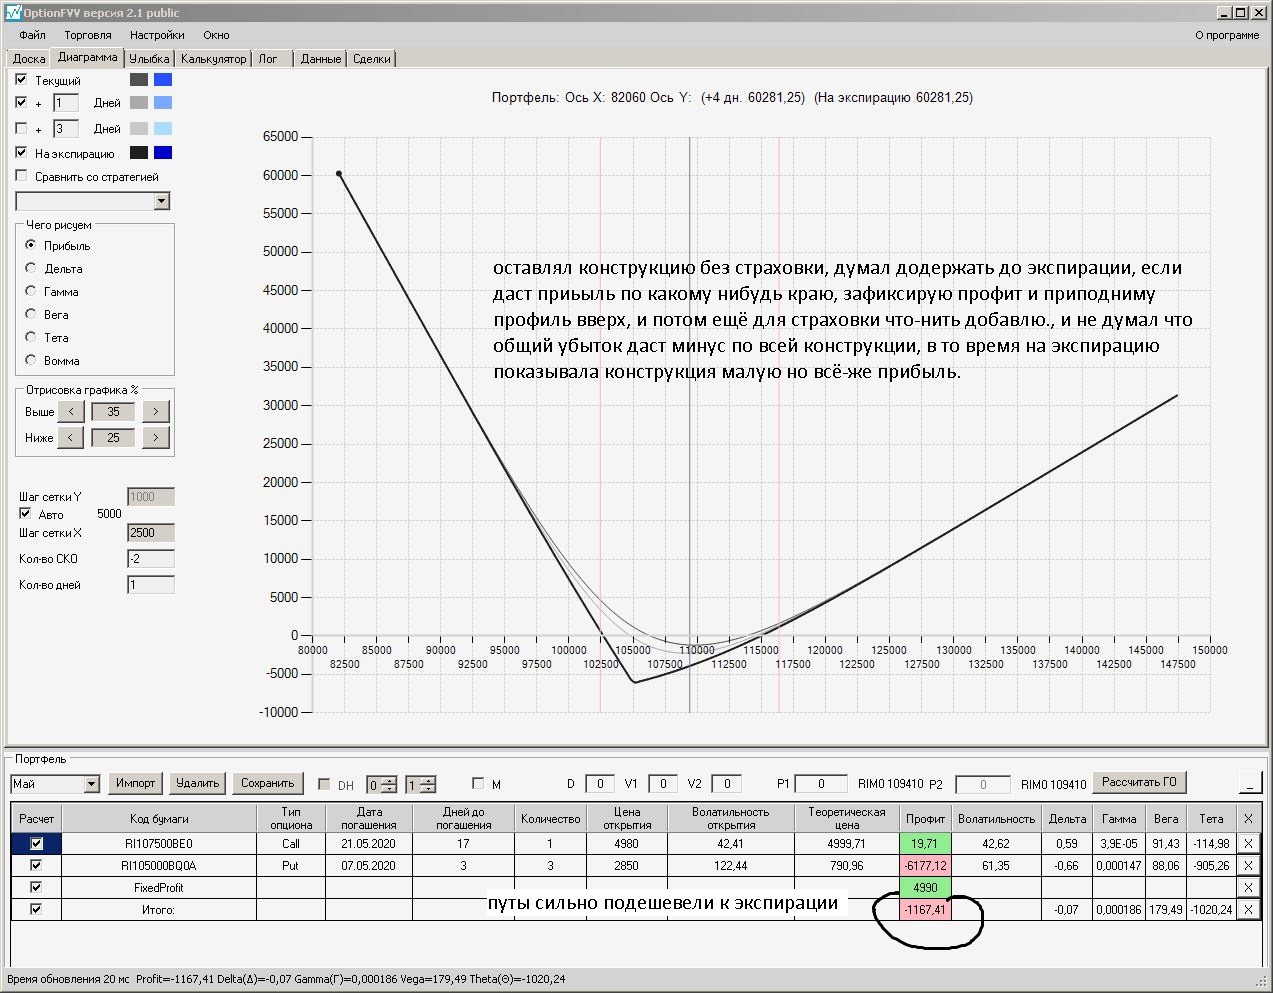The width and height of the screenshot is (1273, 993).
Task: Select the 'Дельта' radio option
Action: 31,268
